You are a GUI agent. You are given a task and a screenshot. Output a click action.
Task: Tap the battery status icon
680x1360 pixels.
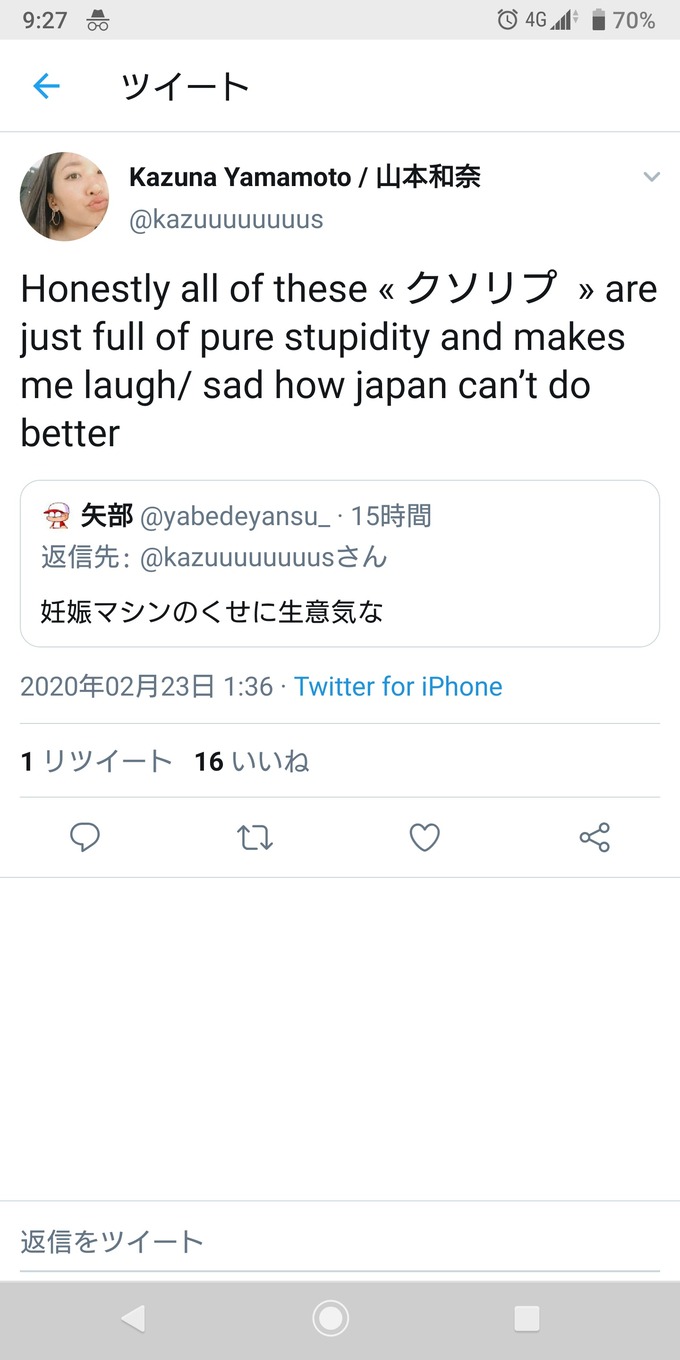599,19
